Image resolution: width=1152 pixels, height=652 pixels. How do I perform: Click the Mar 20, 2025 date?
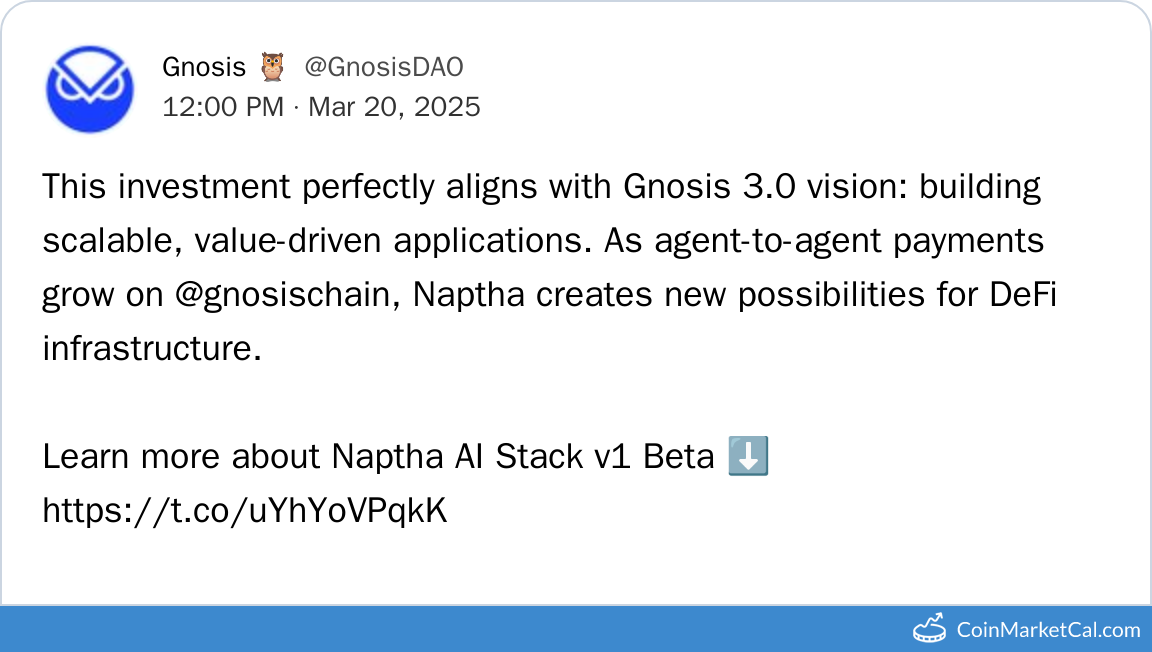click(x=394, y=106)
